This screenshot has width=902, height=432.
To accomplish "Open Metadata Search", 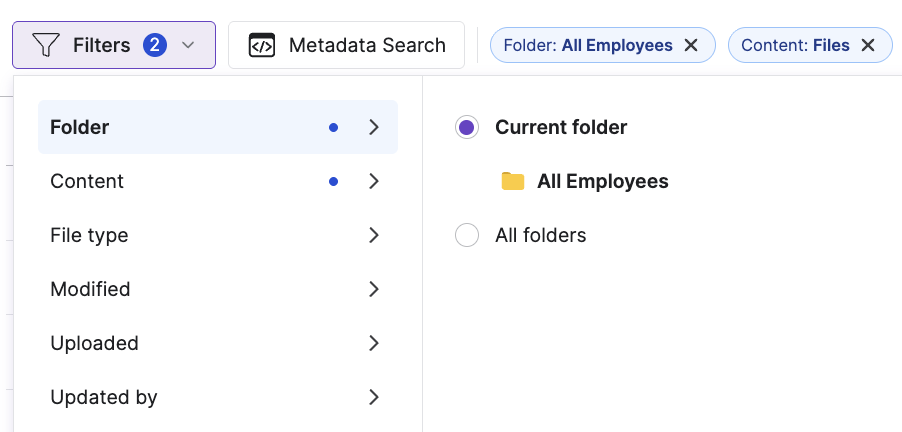I will click(x=367, y=45).
